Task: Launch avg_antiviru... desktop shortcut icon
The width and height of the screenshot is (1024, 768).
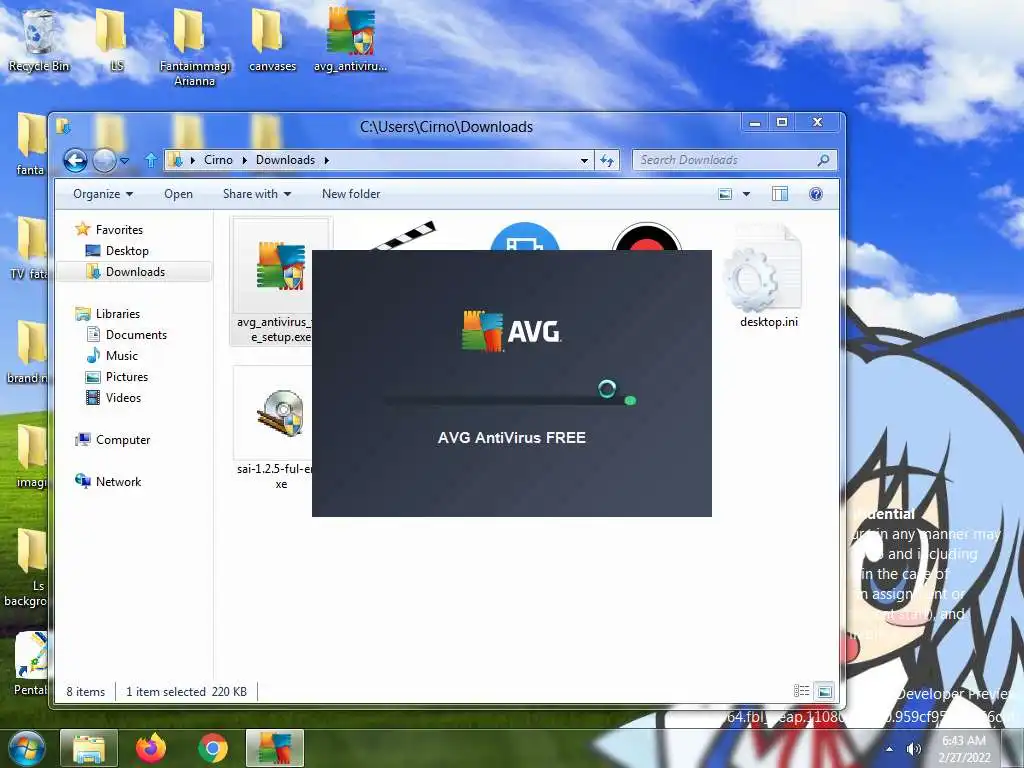Action: pos(351,40)
